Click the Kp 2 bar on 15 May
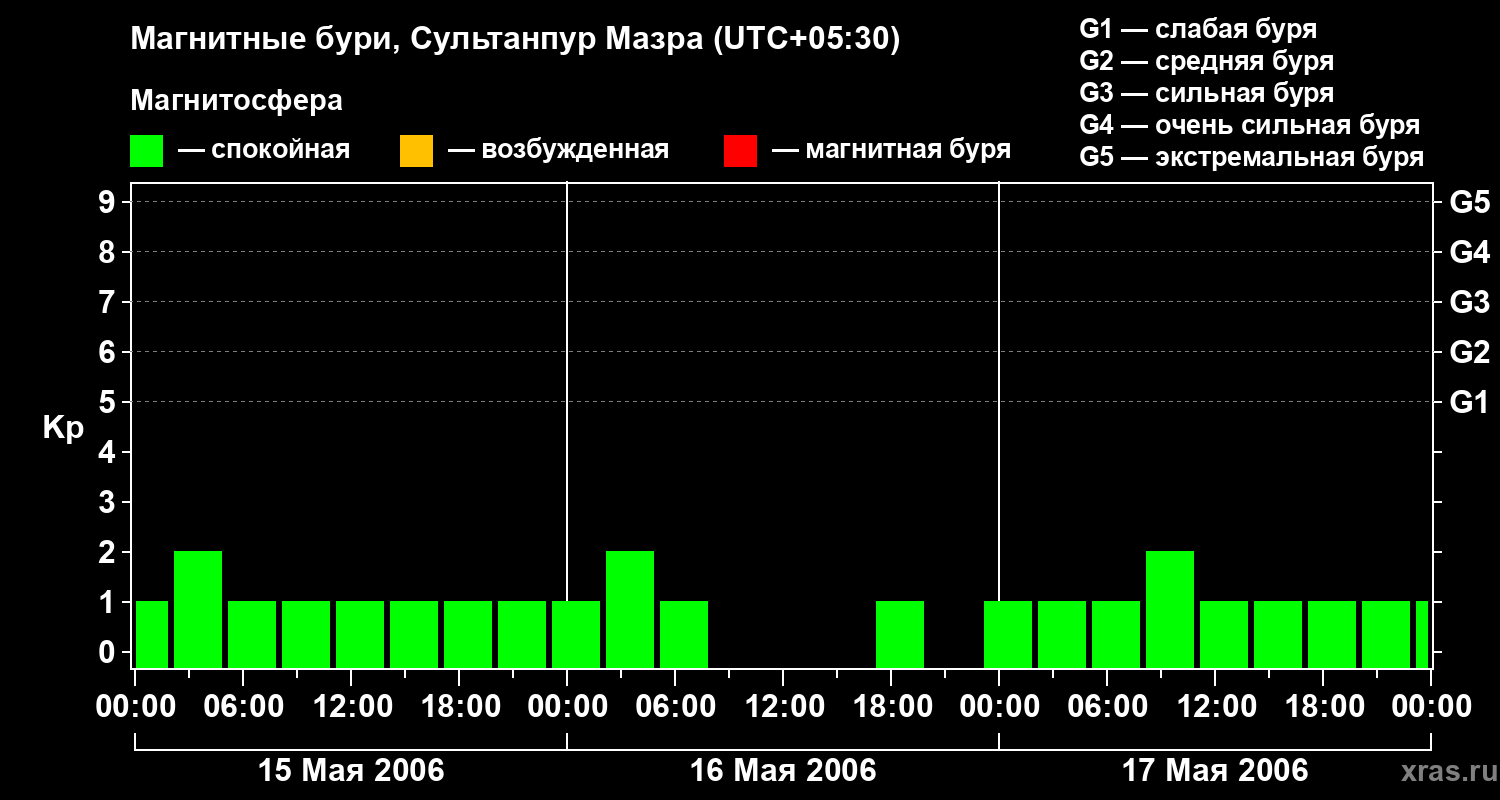This screenshot has height=800, width=1500. [x=198, y=608]
